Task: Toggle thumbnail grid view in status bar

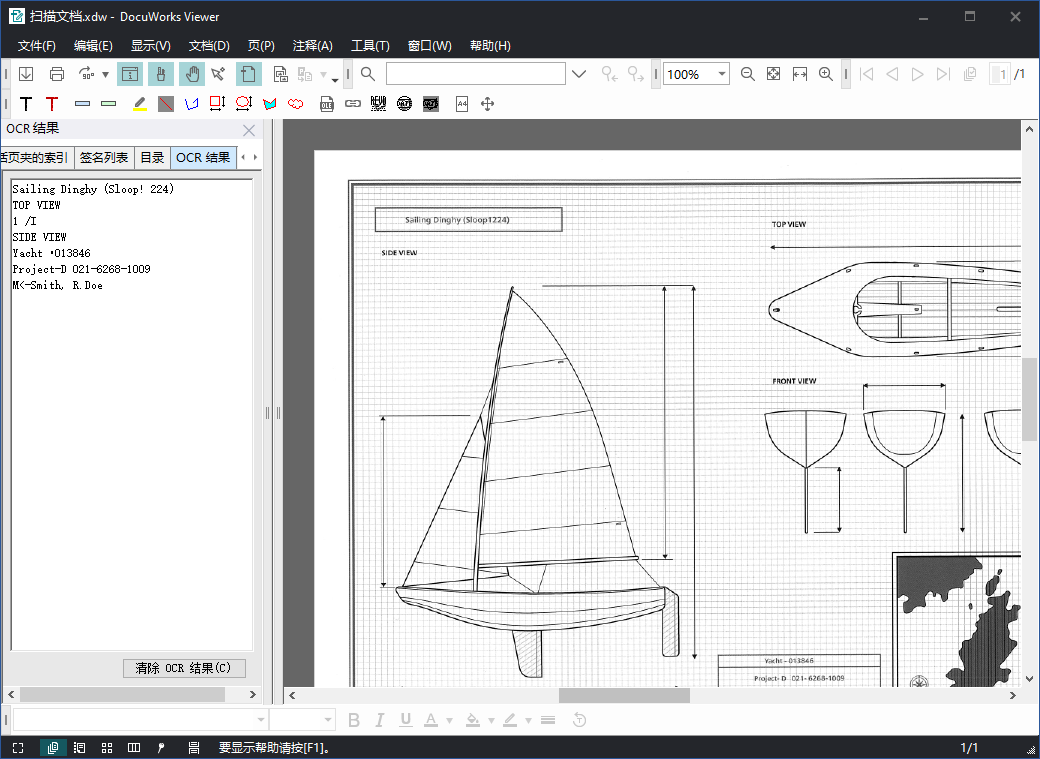Action: click(x=107, y=748)
